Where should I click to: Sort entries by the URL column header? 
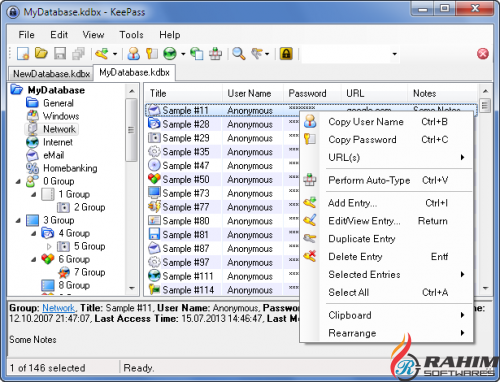click(374, 93)
